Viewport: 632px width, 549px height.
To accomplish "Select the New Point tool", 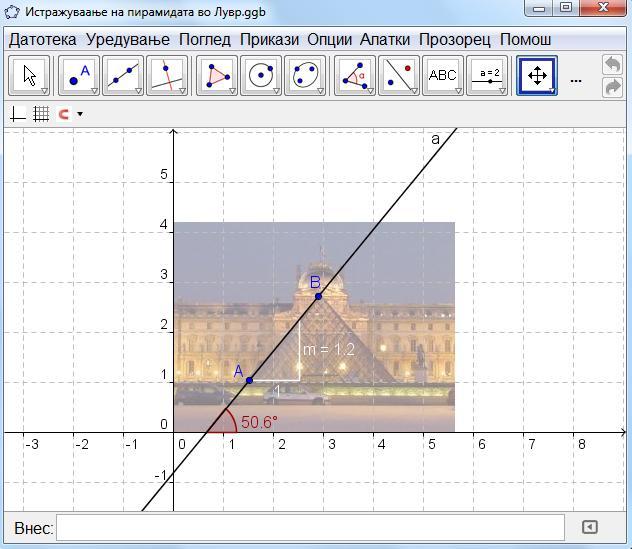I will click(79, 76).
